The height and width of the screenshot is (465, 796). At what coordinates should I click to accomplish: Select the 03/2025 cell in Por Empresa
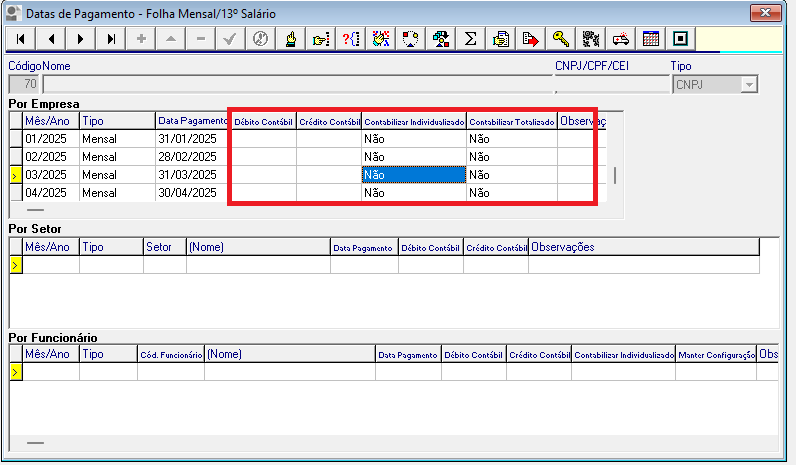pyautogui.click(x=51, y=175)
